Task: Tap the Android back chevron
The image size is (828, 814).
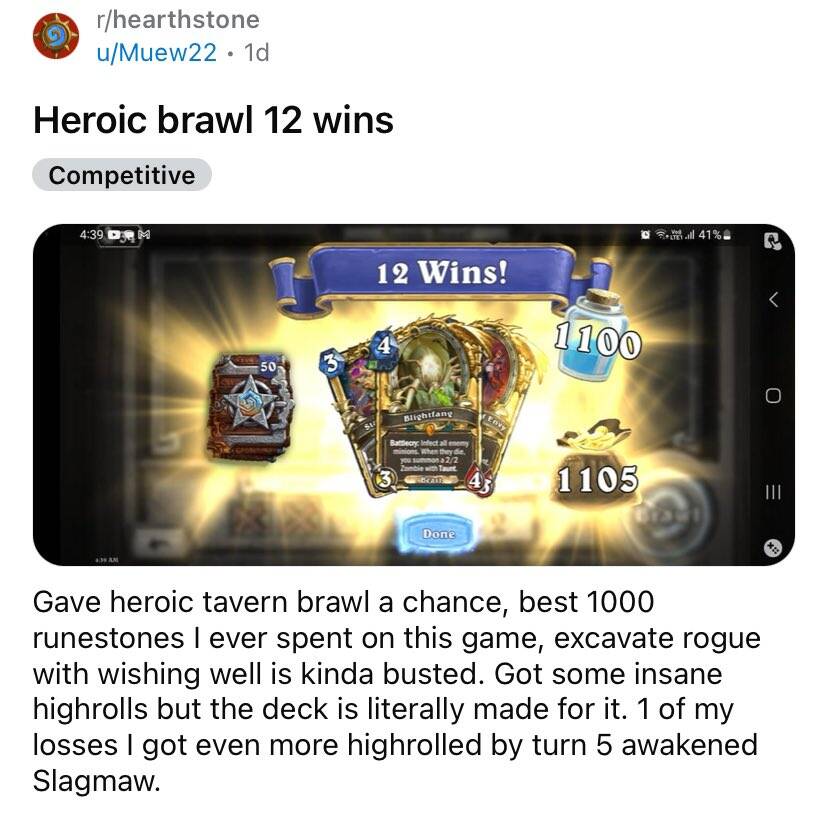Action: pos(773,300)
